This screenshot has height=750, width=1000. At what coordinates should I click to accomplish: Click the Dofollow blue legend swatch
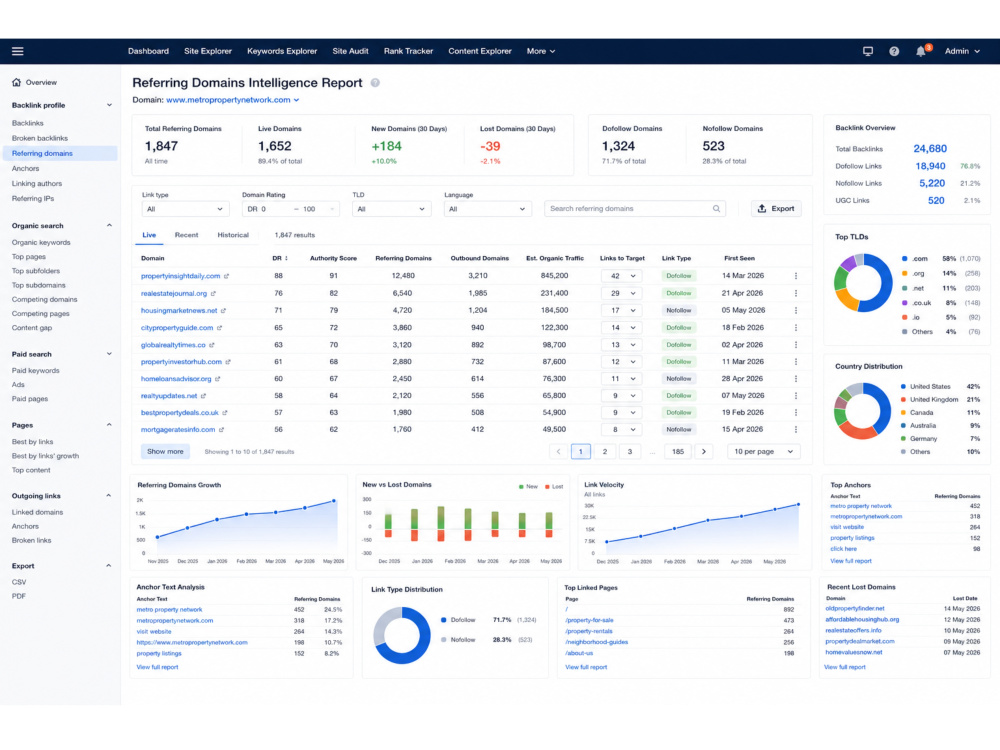pyautogui.click(x=443, y=620)
